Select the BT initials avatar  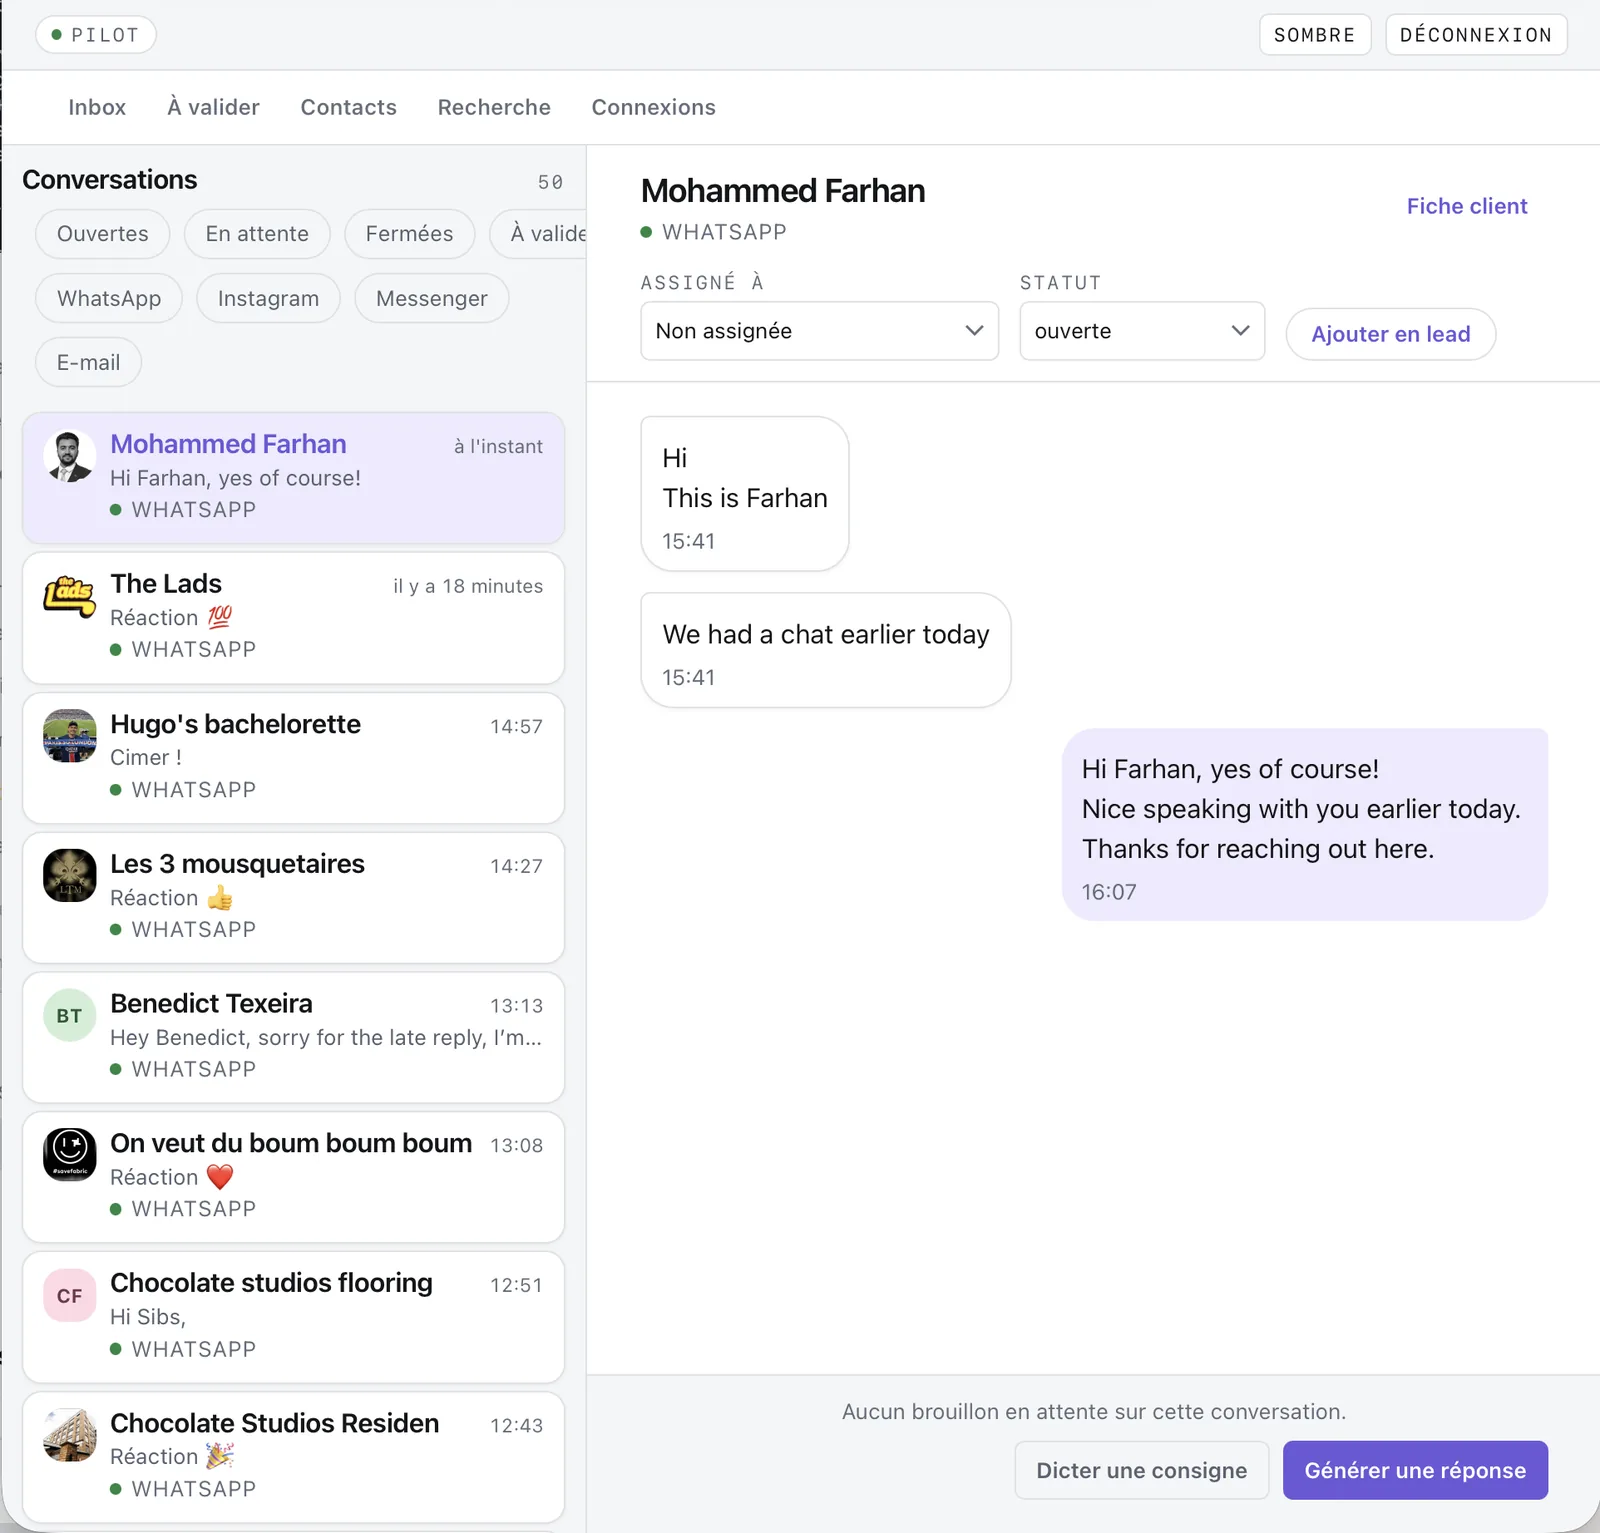(69, 1016)
